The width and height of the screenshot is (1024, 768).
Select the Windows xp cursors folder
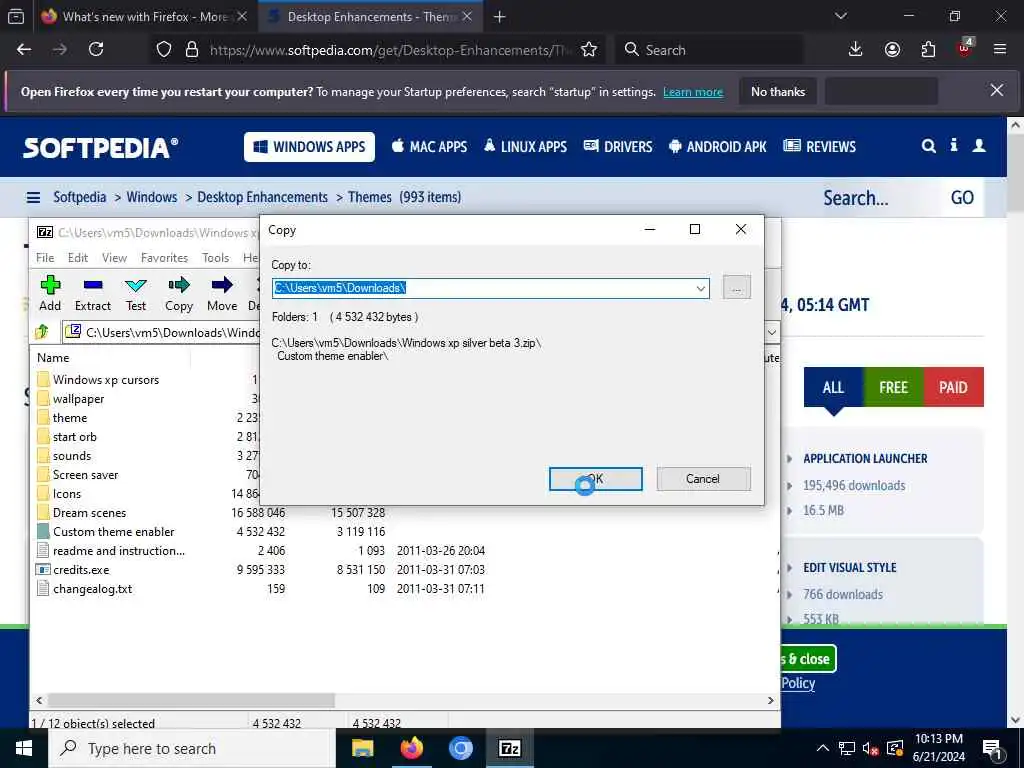tap(98, 379)
